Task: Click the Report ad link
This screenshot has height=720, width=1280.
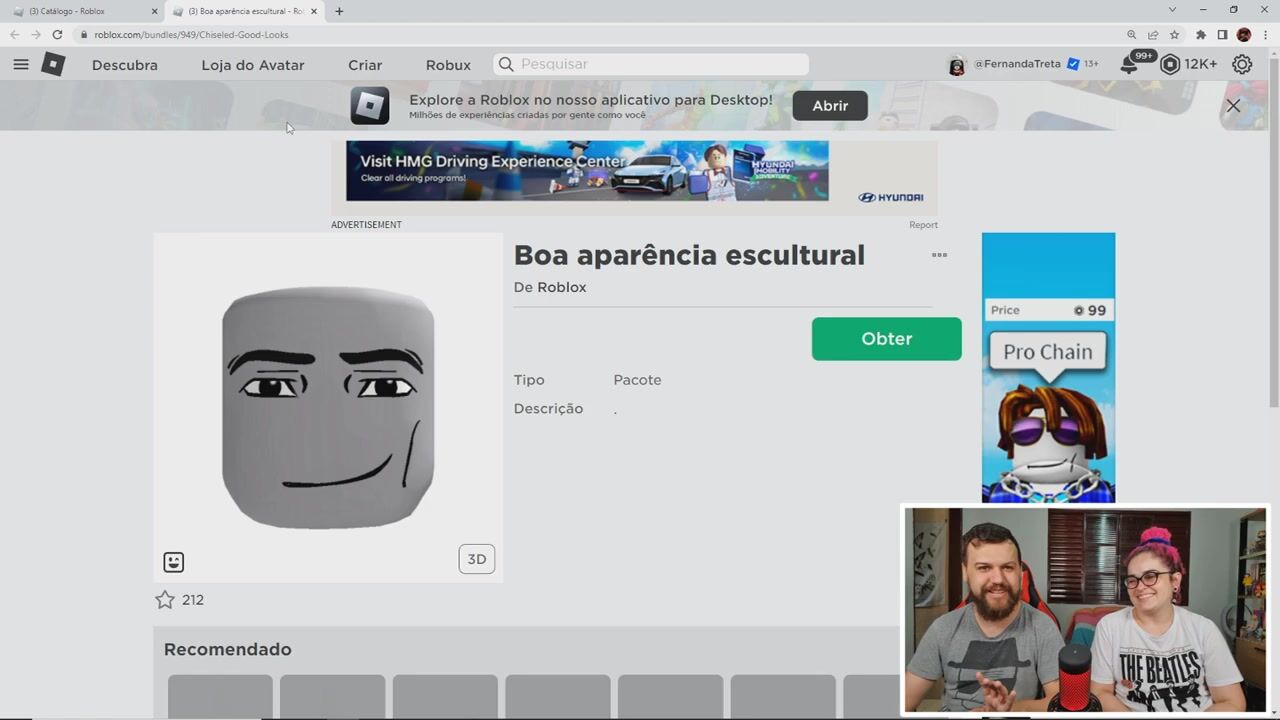Action: [x=923, y=225]
